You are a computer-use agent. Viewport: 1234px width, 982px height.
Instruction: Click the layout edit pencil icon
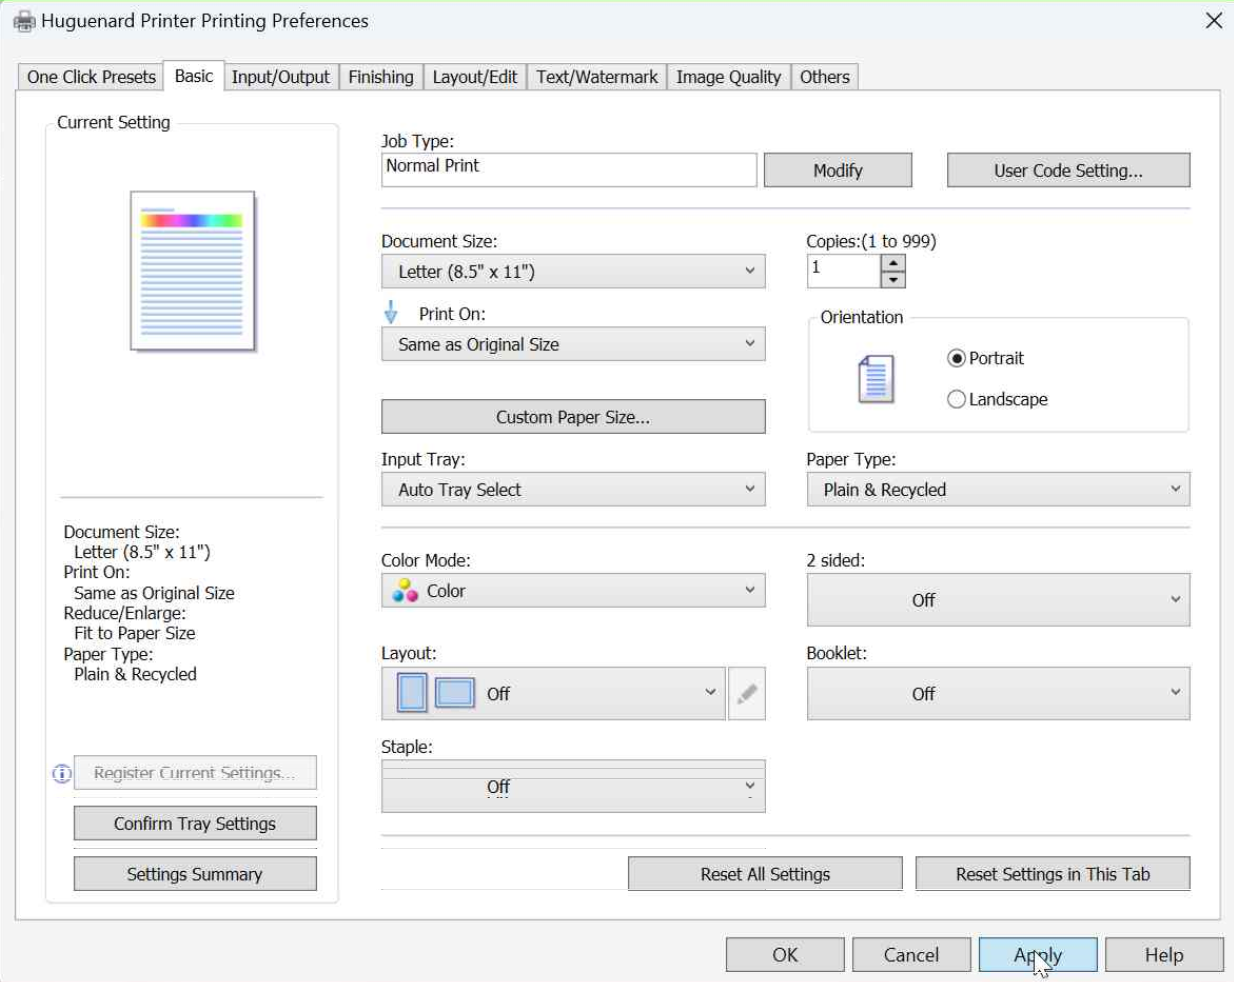coord(747,693)
